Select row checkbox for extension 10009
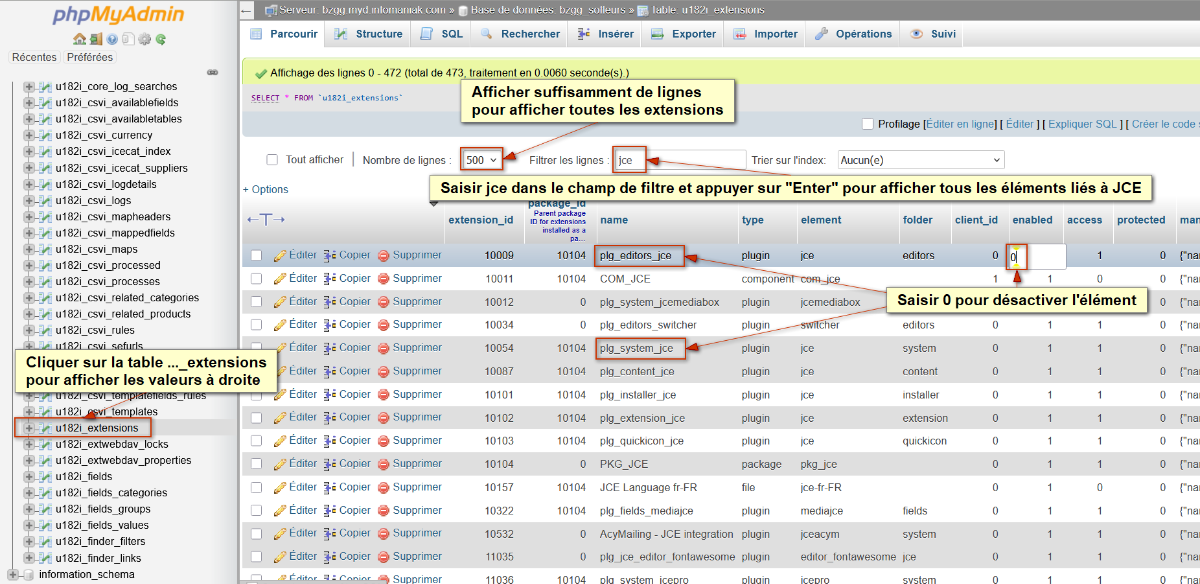The width and height of the screenshot is (1200, 584). coord(257,256)
